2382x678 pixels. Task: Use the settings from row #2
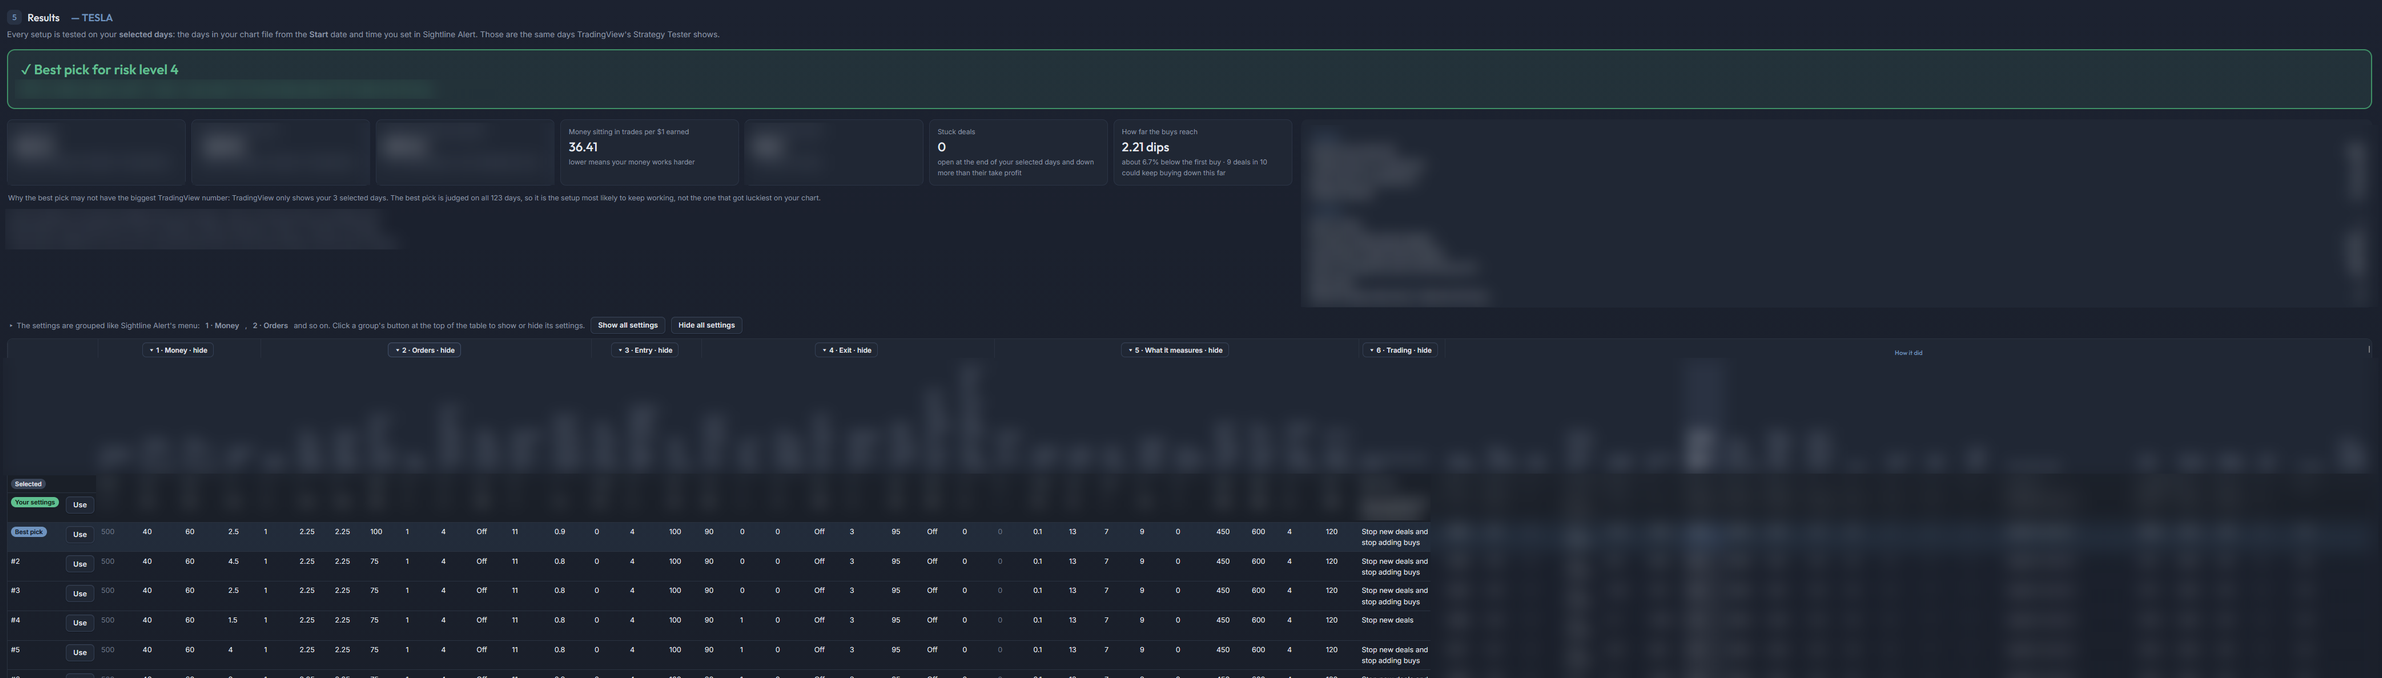click(x=80, y=564)
